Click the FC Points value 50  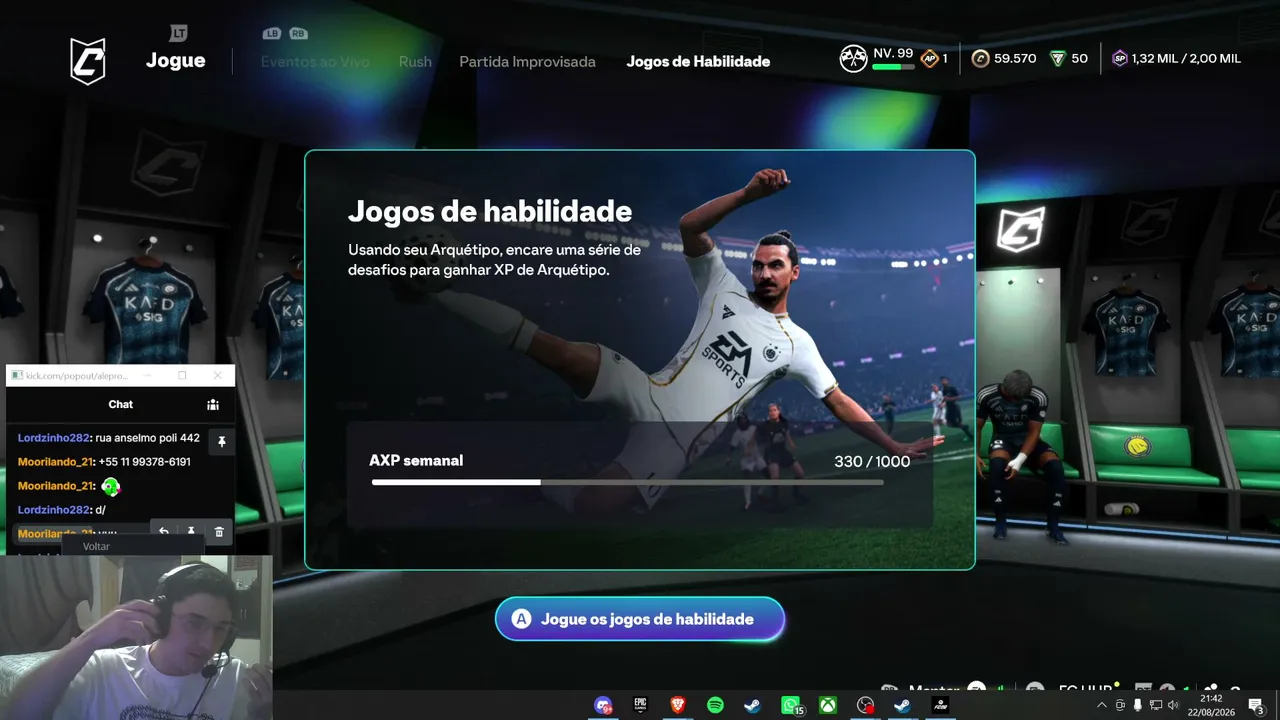pyautogui.click(x=1080, y=59)
